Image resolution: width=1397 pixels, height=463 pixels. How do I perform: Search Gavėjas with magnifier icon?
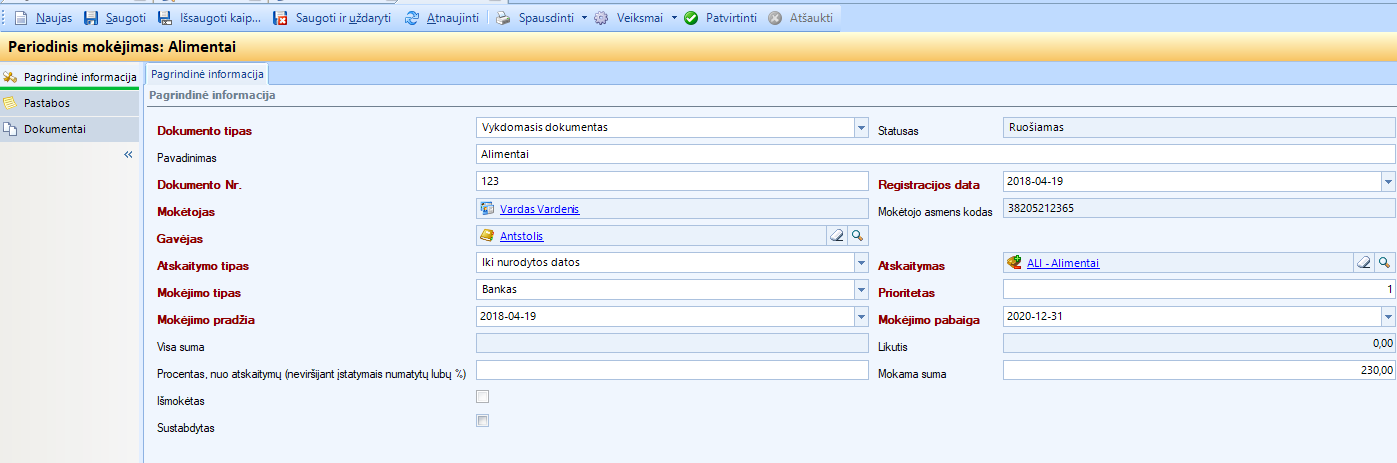pyautogui.click(x=858, y=236)
